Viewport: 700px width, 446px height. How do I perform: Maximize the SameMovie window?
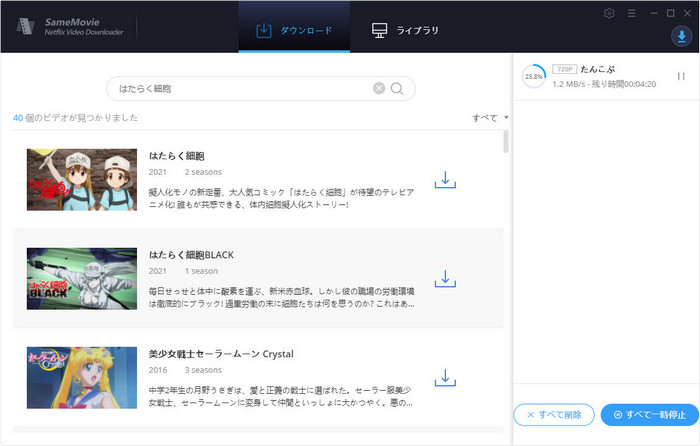(671, 13)
